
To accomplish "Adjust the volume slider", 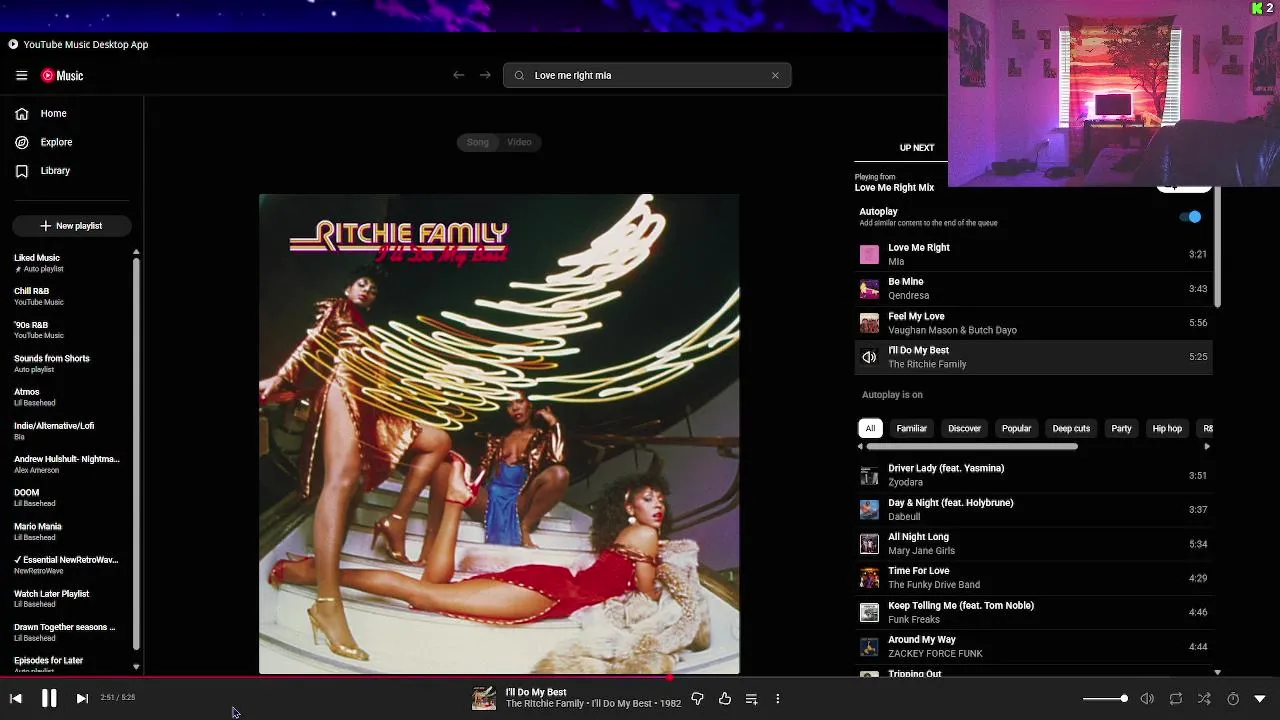I will [x=1105, y=699].
